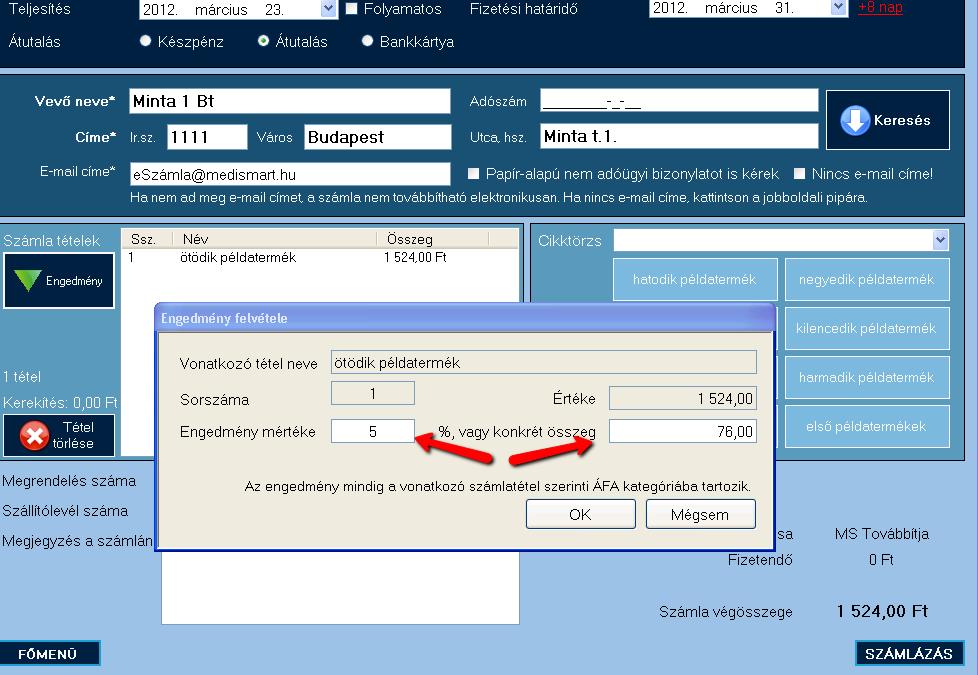Click the MS Továbbítja text

click(881, 534)
